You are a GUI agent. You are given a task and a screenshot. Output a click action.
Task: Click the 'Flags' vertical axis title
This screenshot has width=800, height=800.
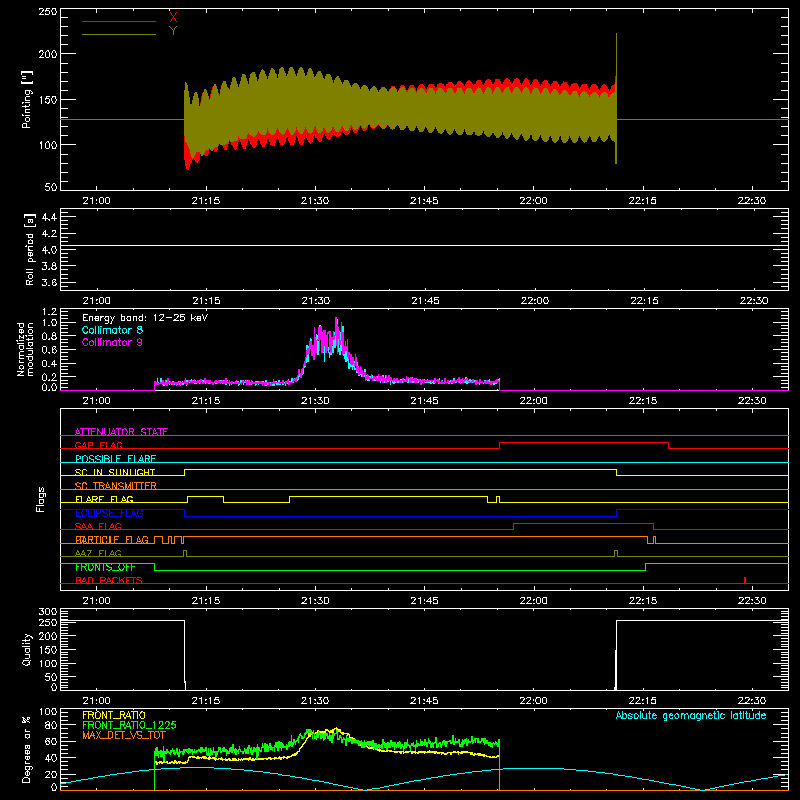[x=41, y=499]
